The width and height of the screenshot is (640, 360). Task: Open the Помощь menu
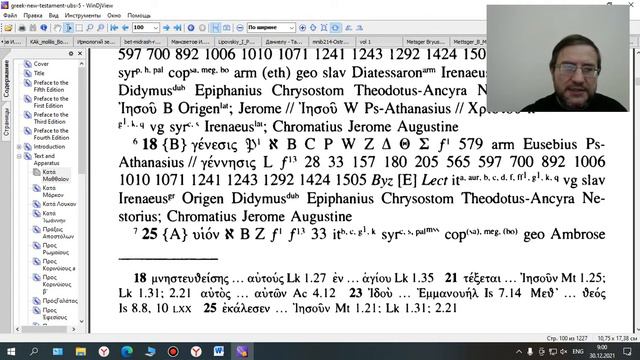(139, 16)
